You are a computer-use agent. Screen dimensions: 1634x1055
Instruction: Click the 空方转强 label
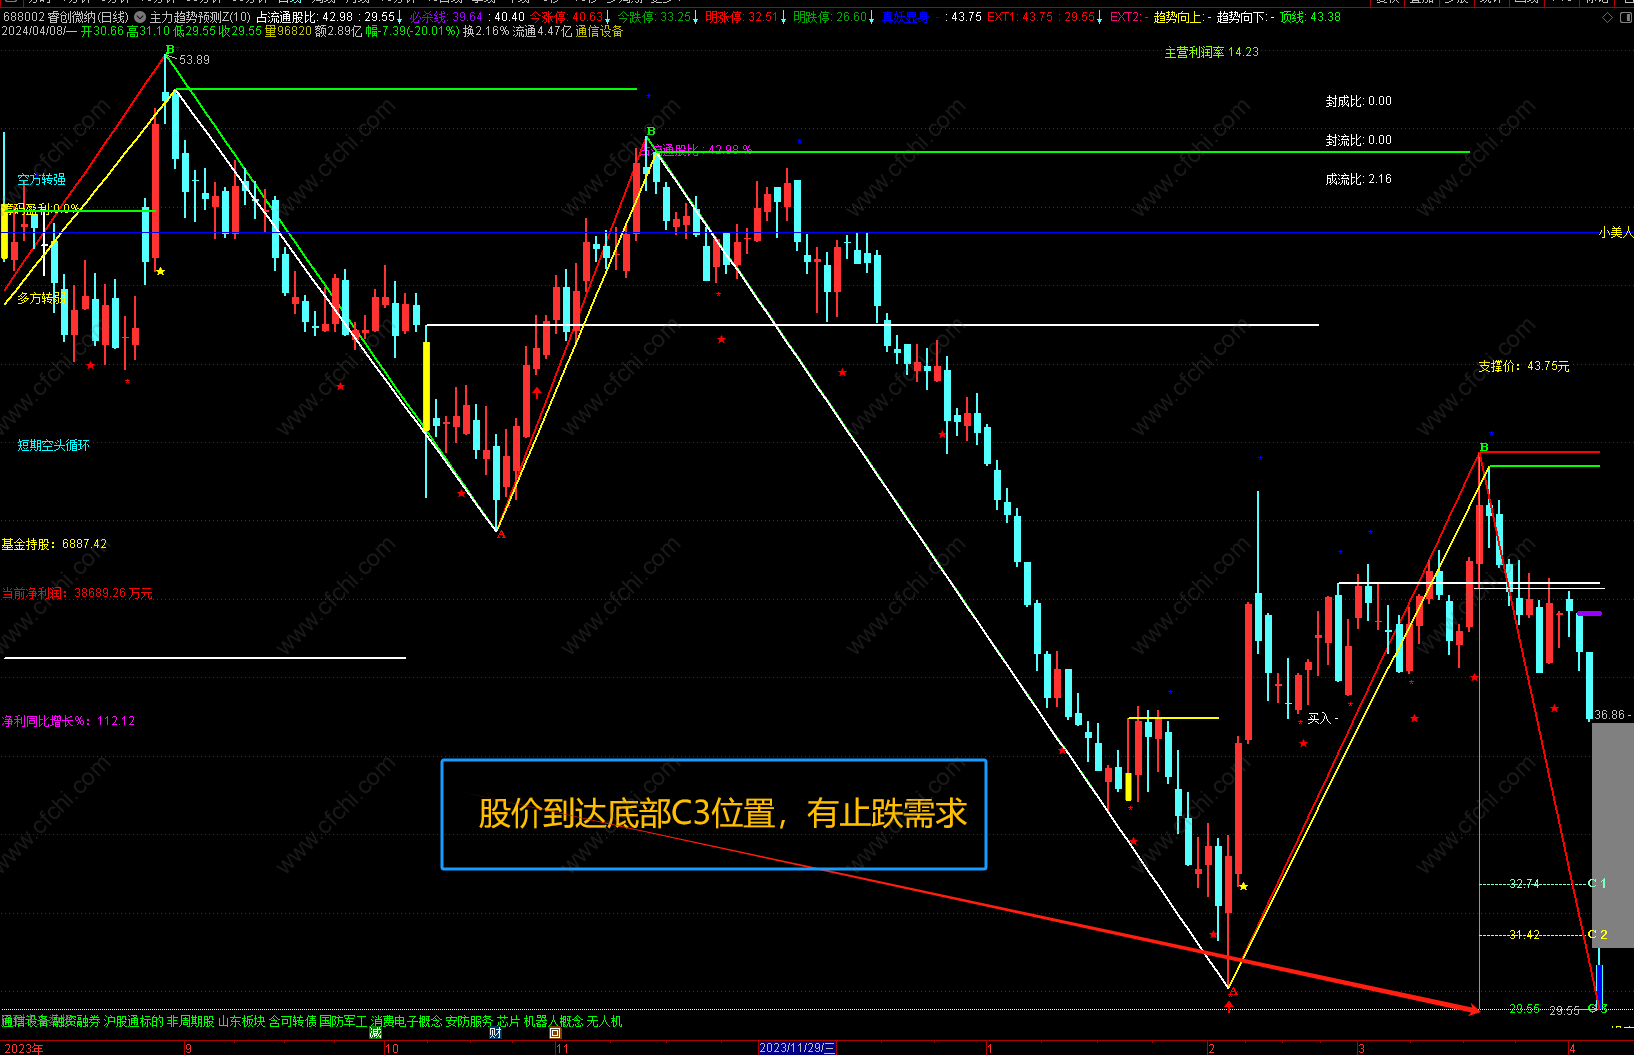point(41,179)
